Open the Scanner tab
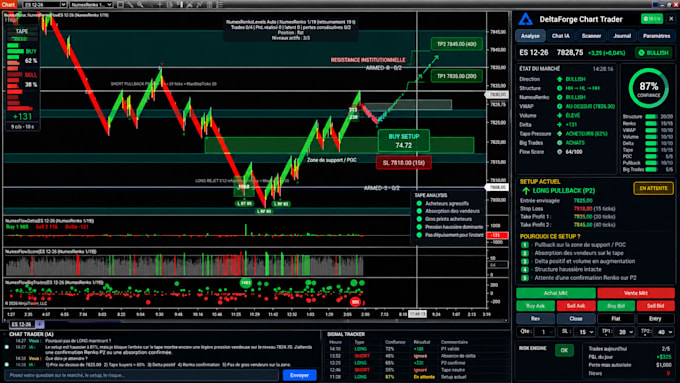This screenshot has width=680, height=383. point(591,36)
